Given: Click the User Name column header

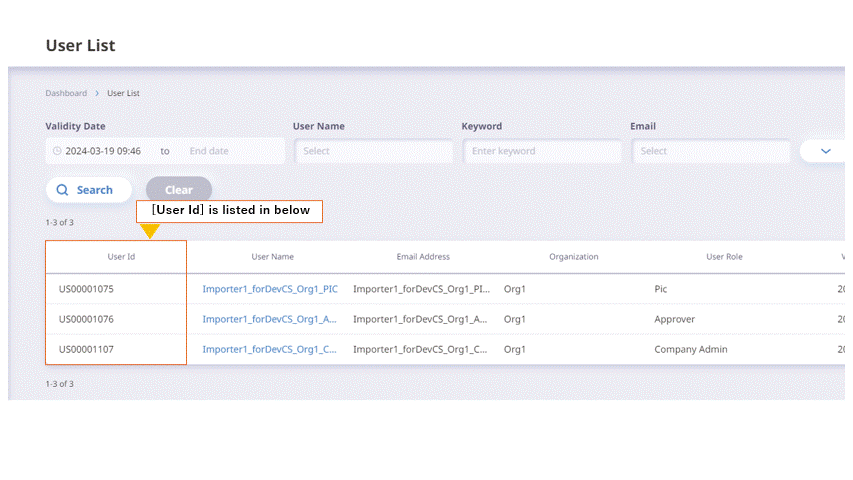Looking at the screenshot, I should click(x=272, y=257).
